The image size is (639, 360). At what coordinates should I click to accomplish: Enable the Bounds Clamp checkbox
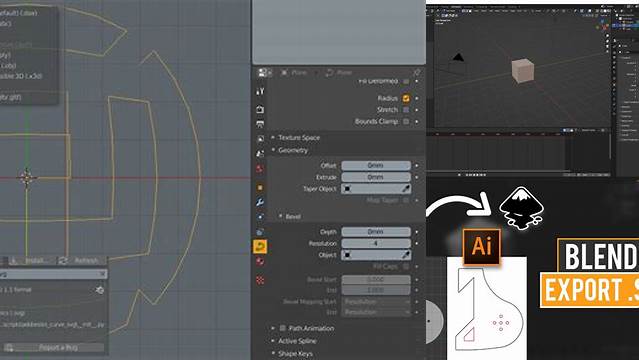click(406, 121)
